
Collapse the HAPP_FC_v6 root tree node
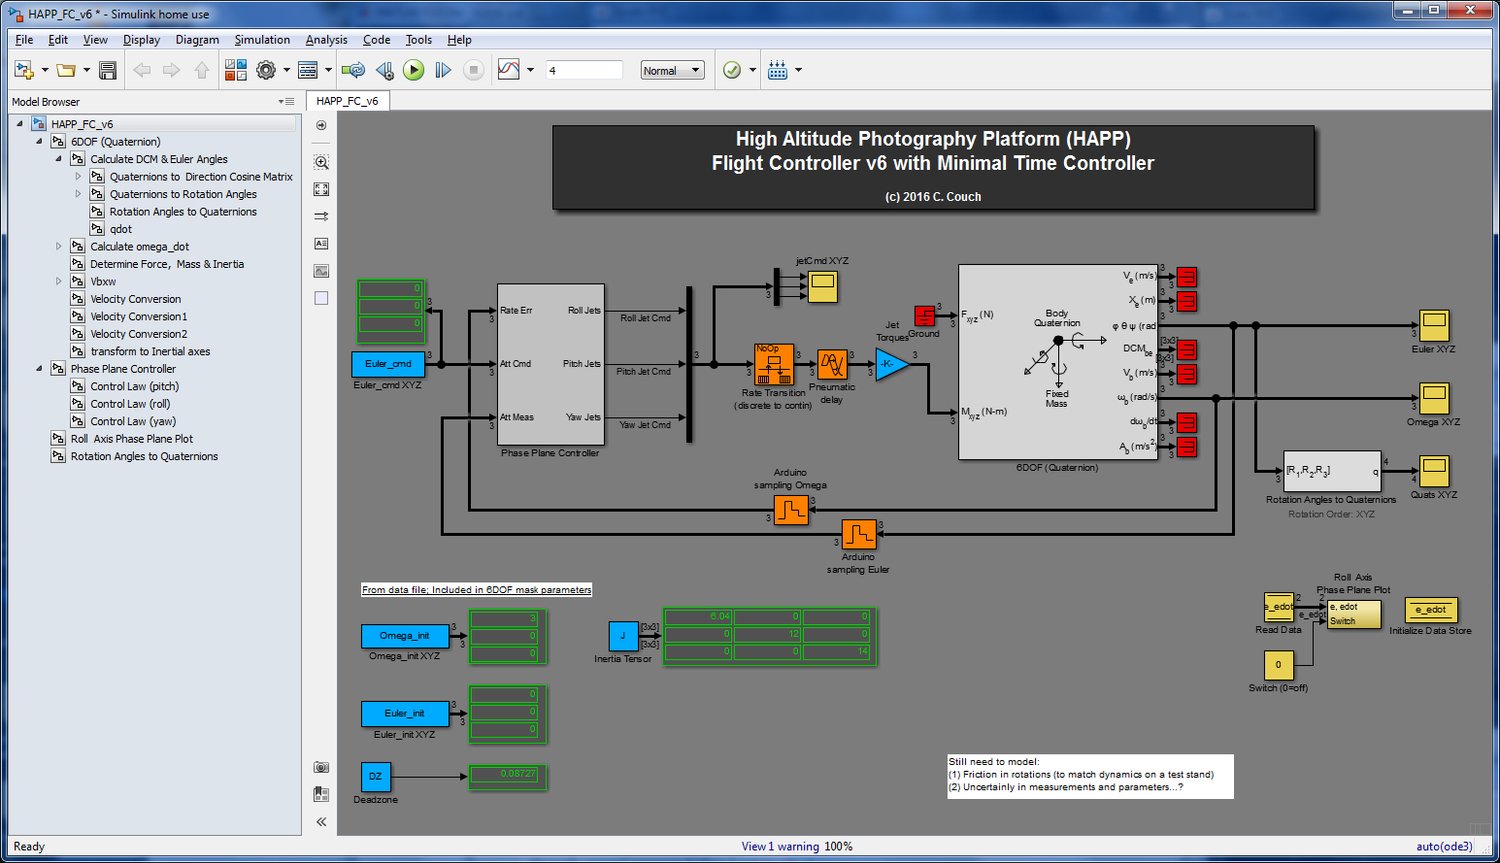[20, 124]
